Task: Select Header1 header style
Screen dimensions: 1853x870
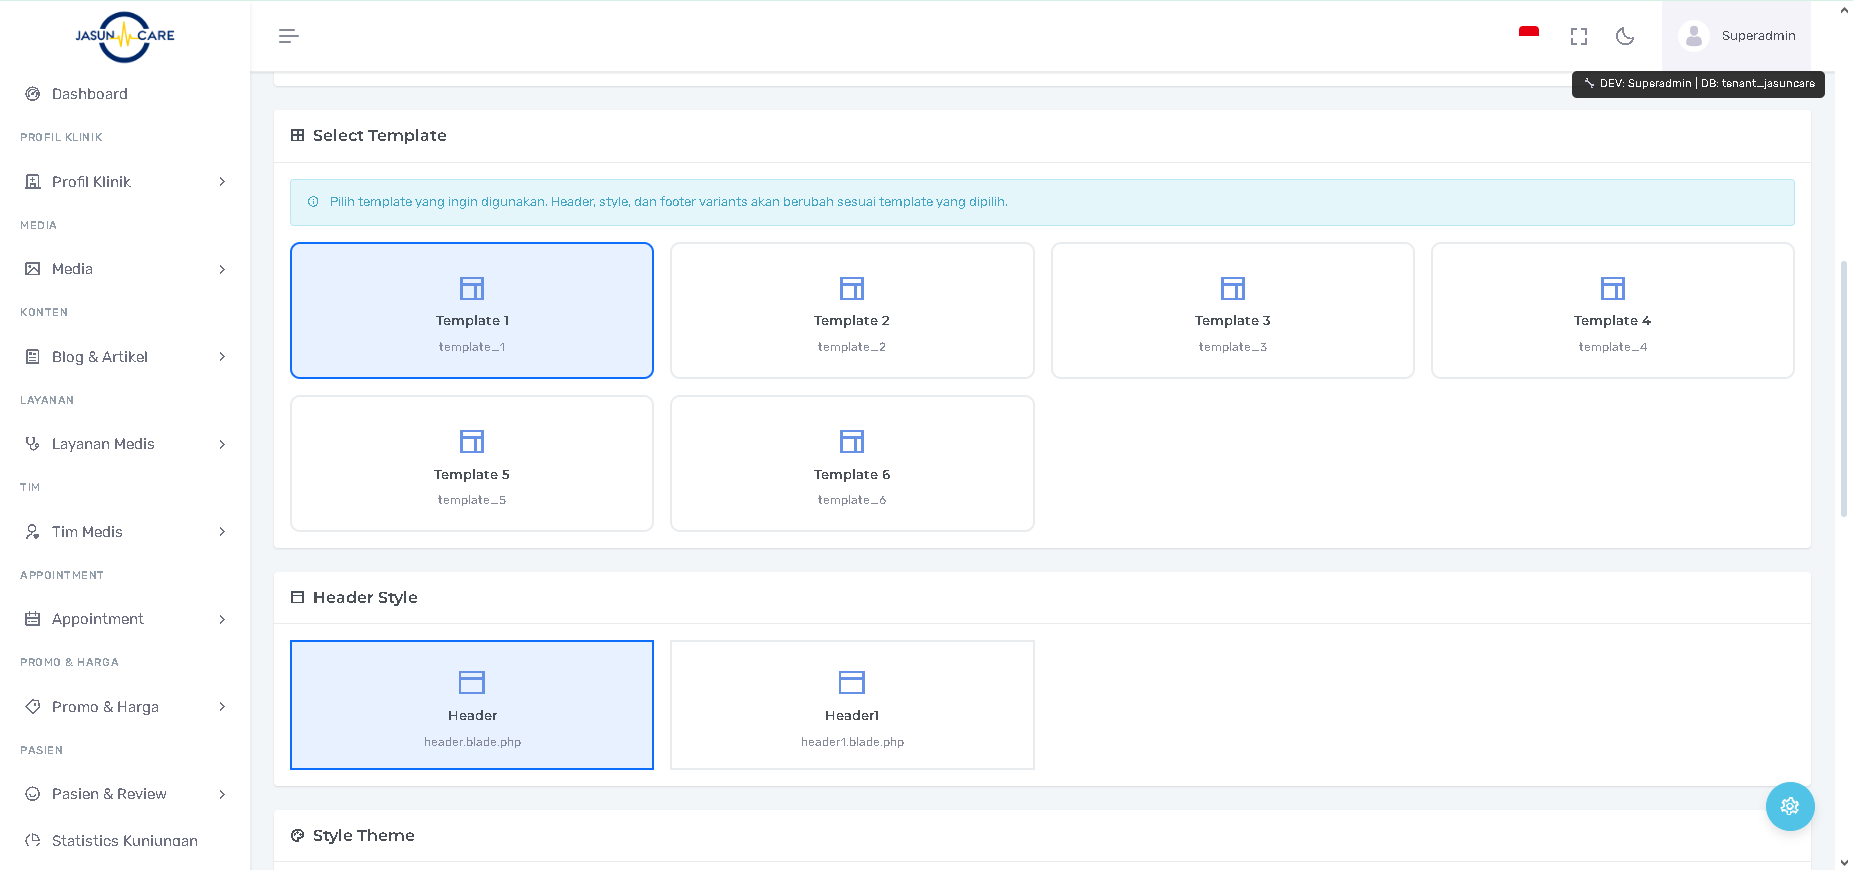Action: tap(852, 705)
